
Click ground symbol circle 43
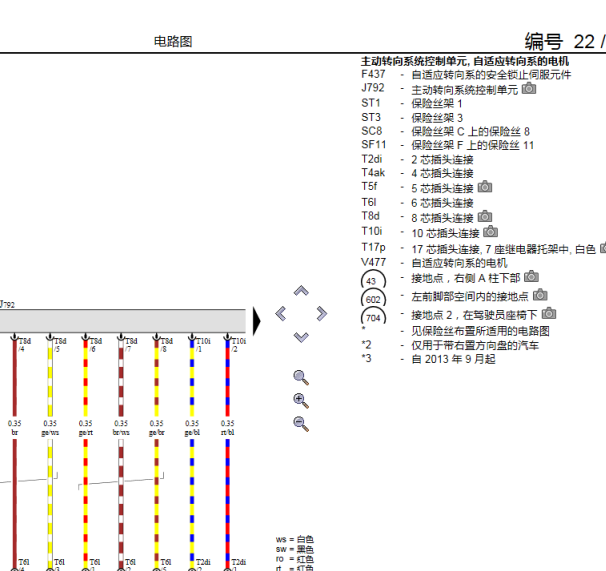[373, 280]
